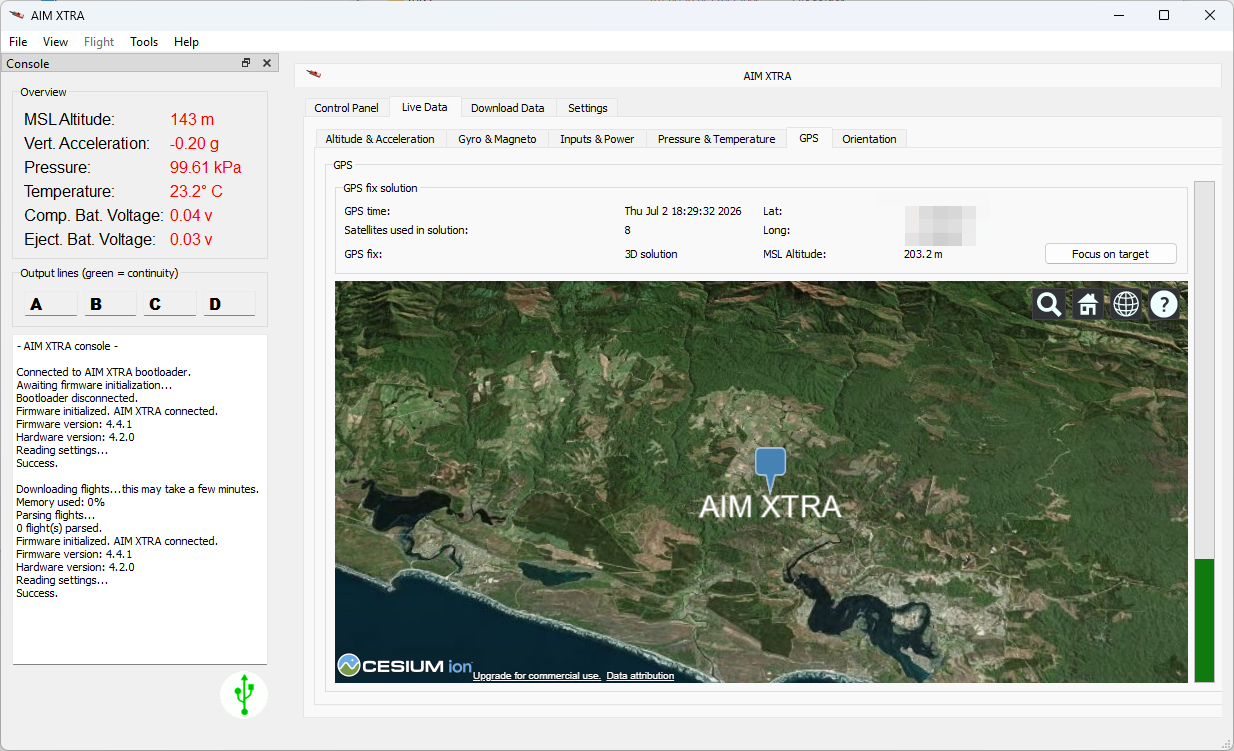Open Gyro & Magneto tab
This screenshot has height=751, width=1234.
click(x=497, y=139)
